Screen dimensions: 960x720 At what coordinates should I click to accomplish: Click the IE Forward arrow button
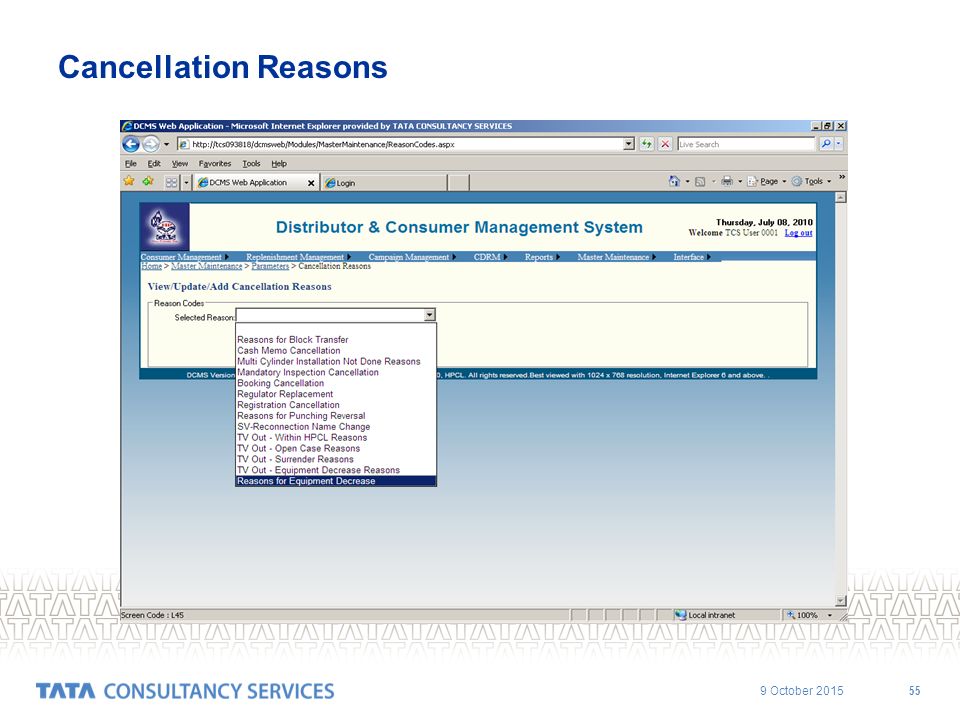(151, 144)
